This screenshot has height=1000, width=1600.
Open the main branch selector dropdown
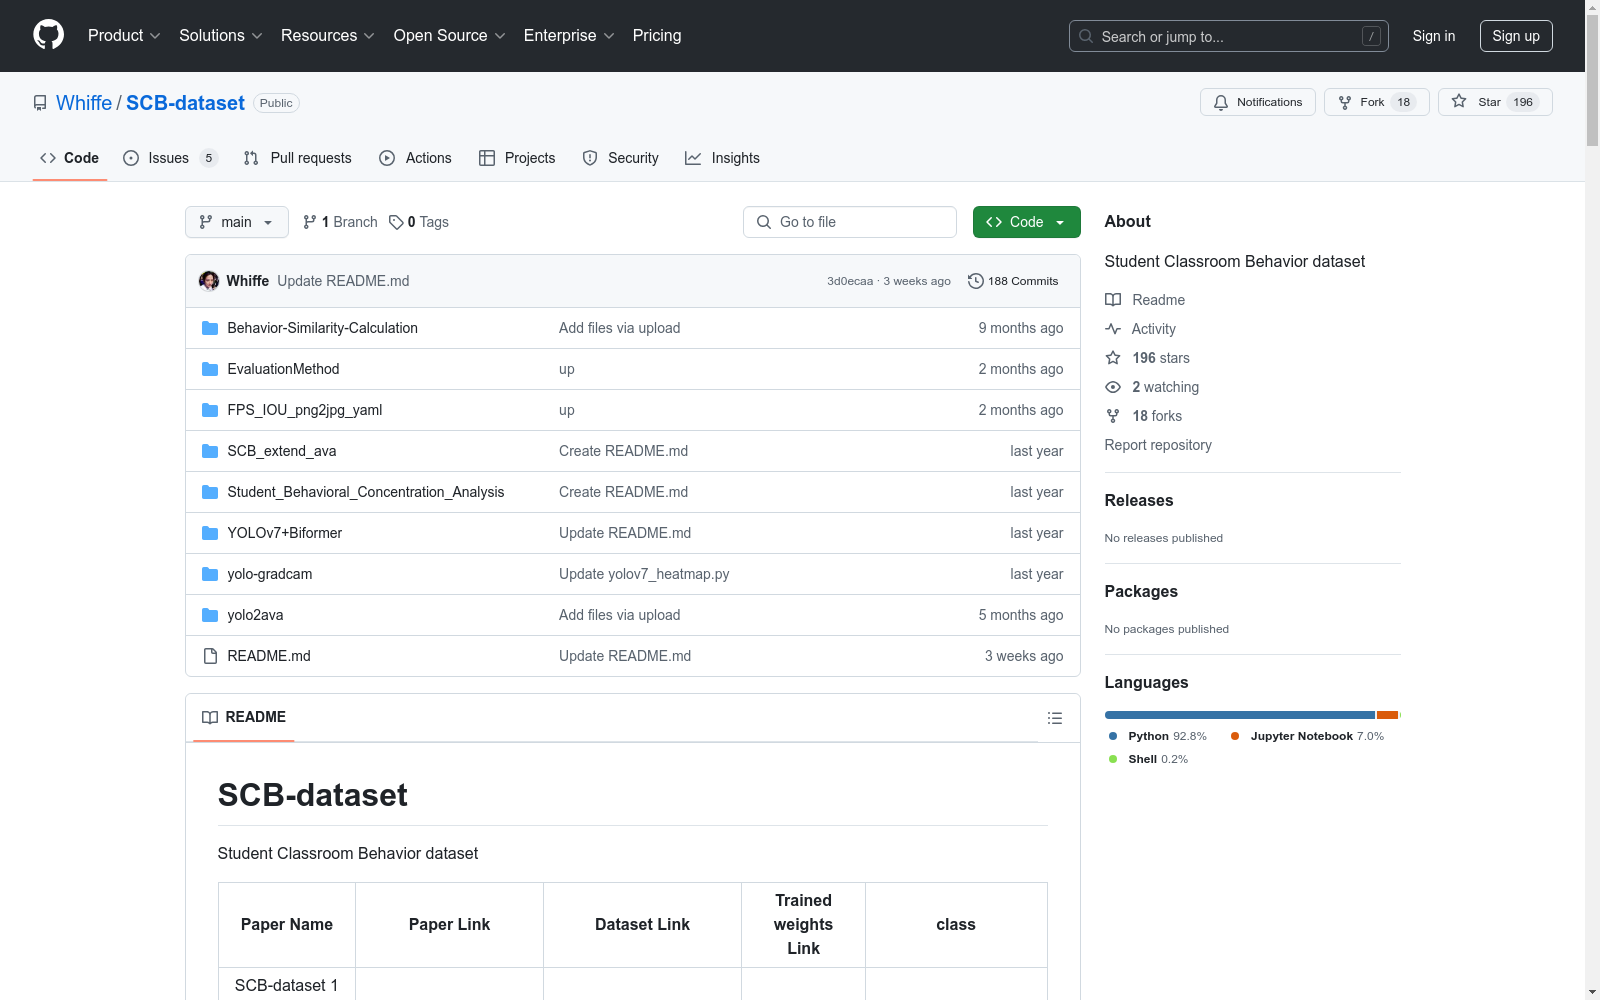click(237, 222)
